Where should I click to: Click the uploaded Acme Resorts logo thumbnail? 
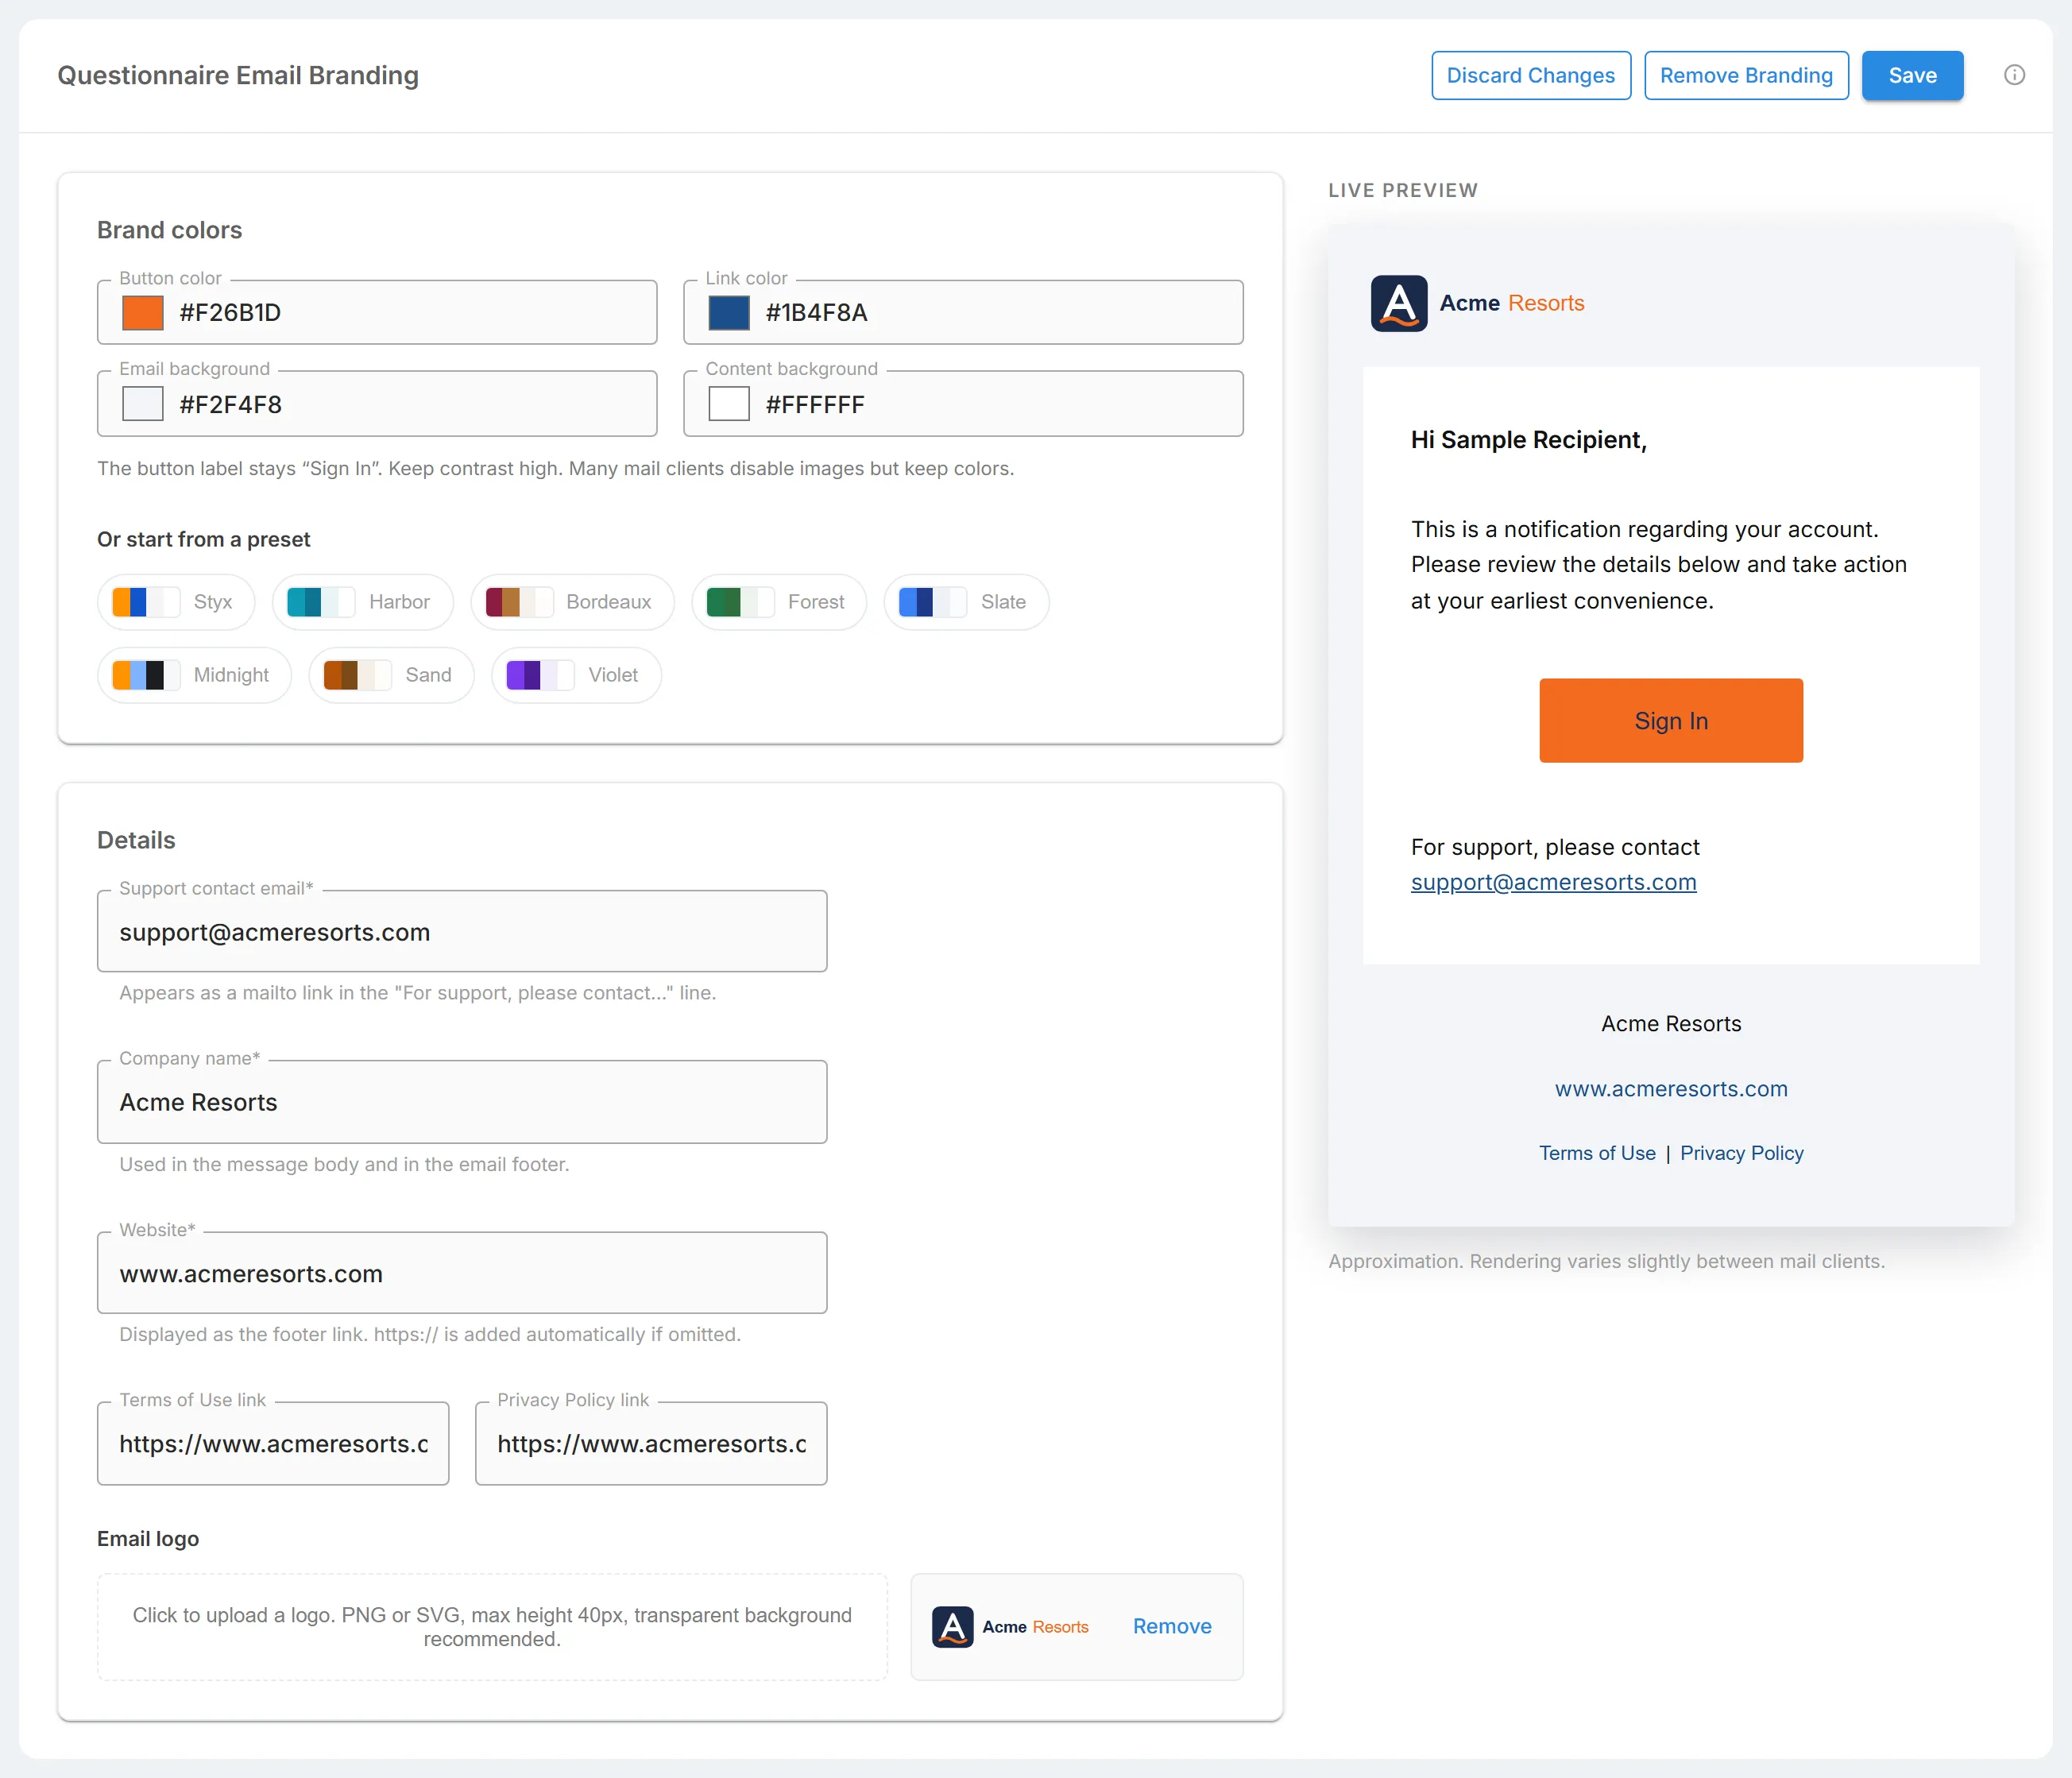pos(1010,1627)
